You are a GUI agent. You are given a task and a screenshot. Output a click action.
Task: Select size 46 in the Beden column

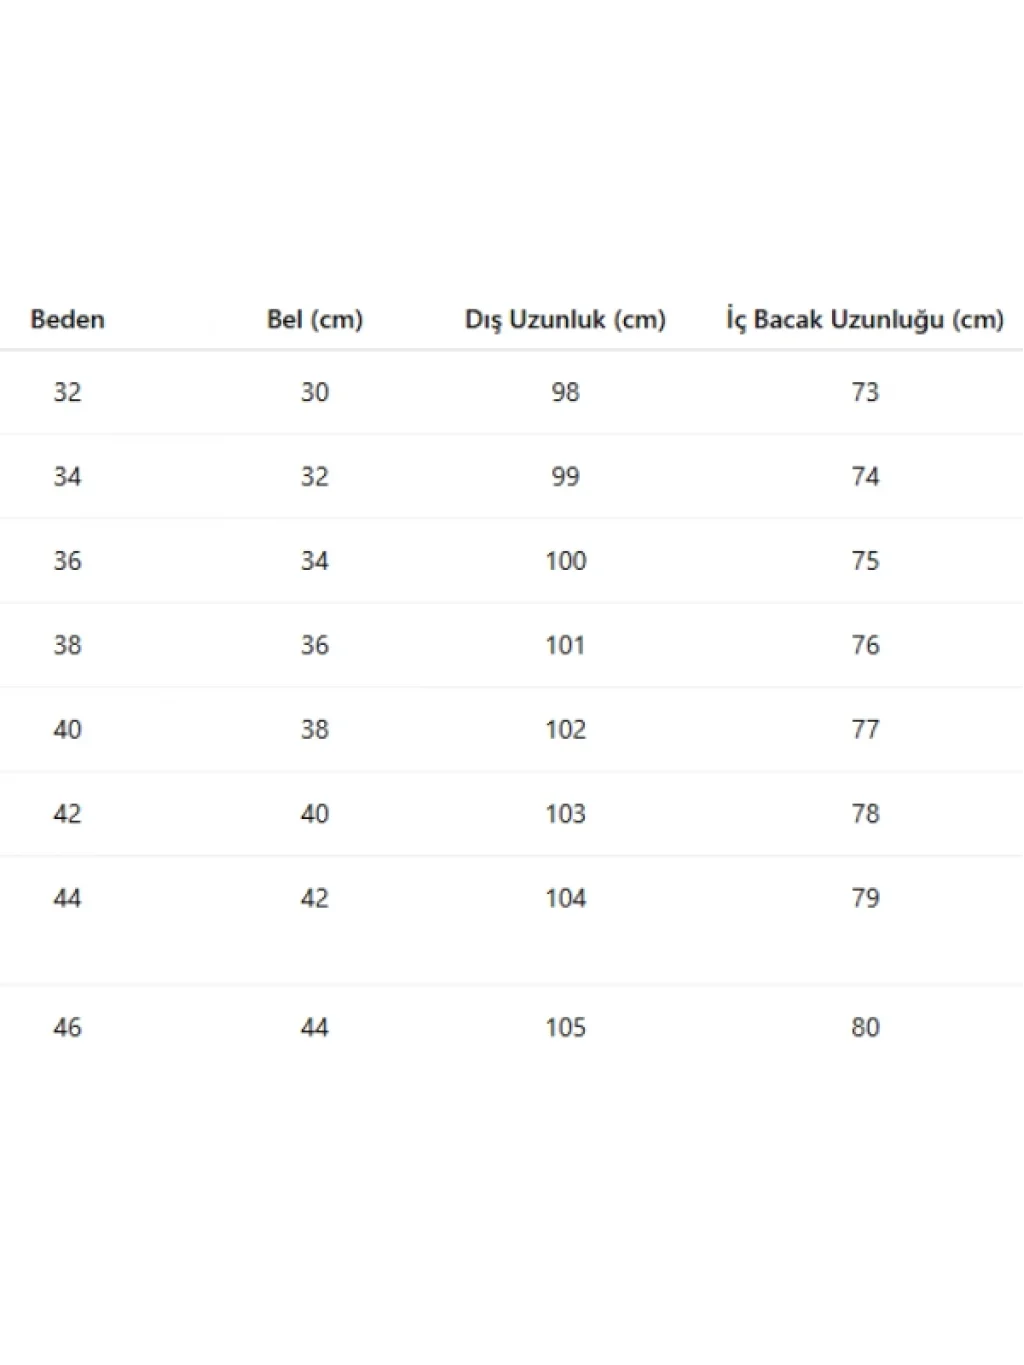point(67,1027)
